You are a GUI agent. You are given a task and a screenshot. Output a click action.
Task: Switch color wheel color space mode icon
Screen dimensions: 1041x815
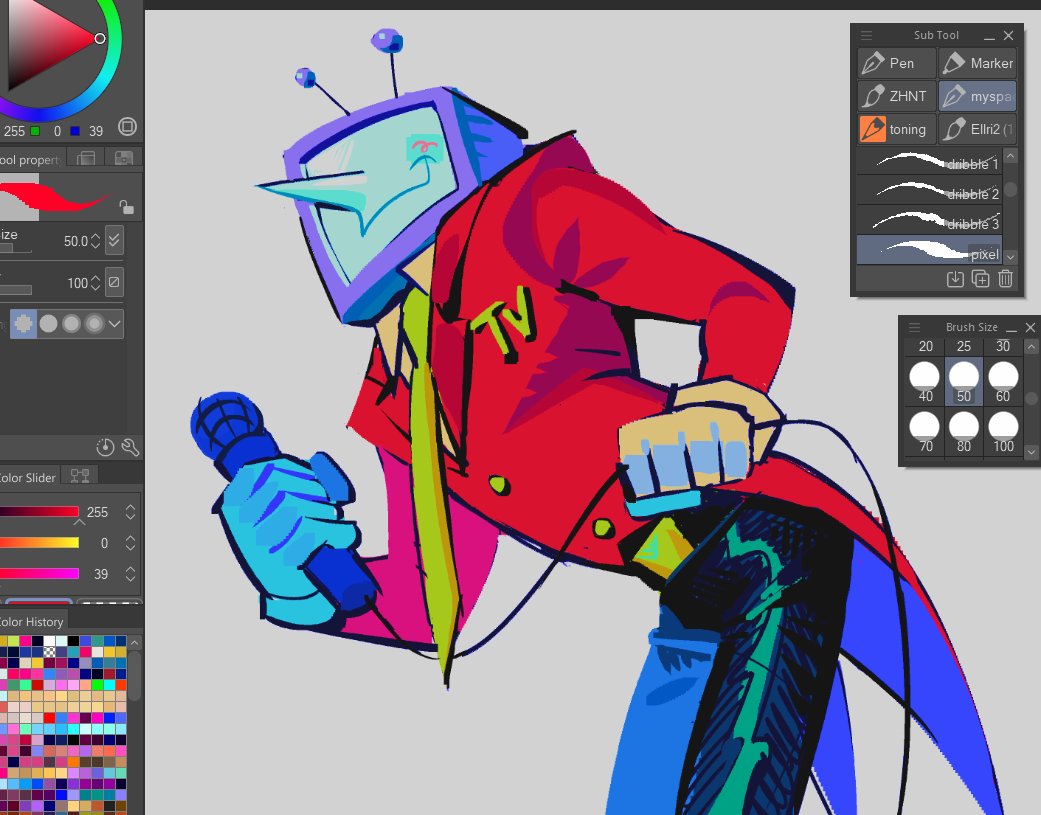pos(127,126)
